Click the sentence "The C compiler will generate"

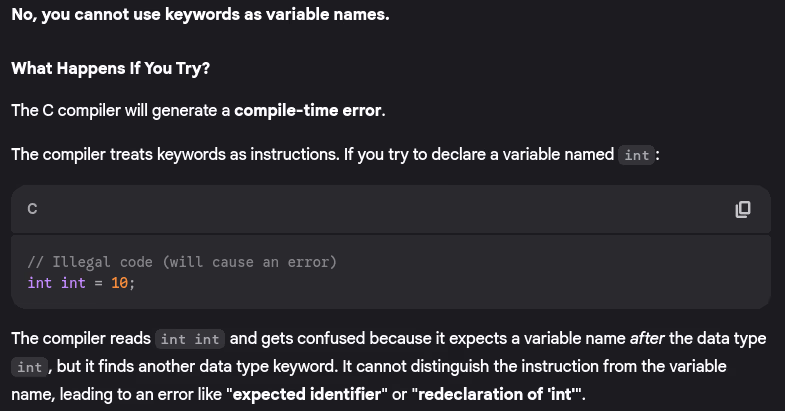(121, 110)
